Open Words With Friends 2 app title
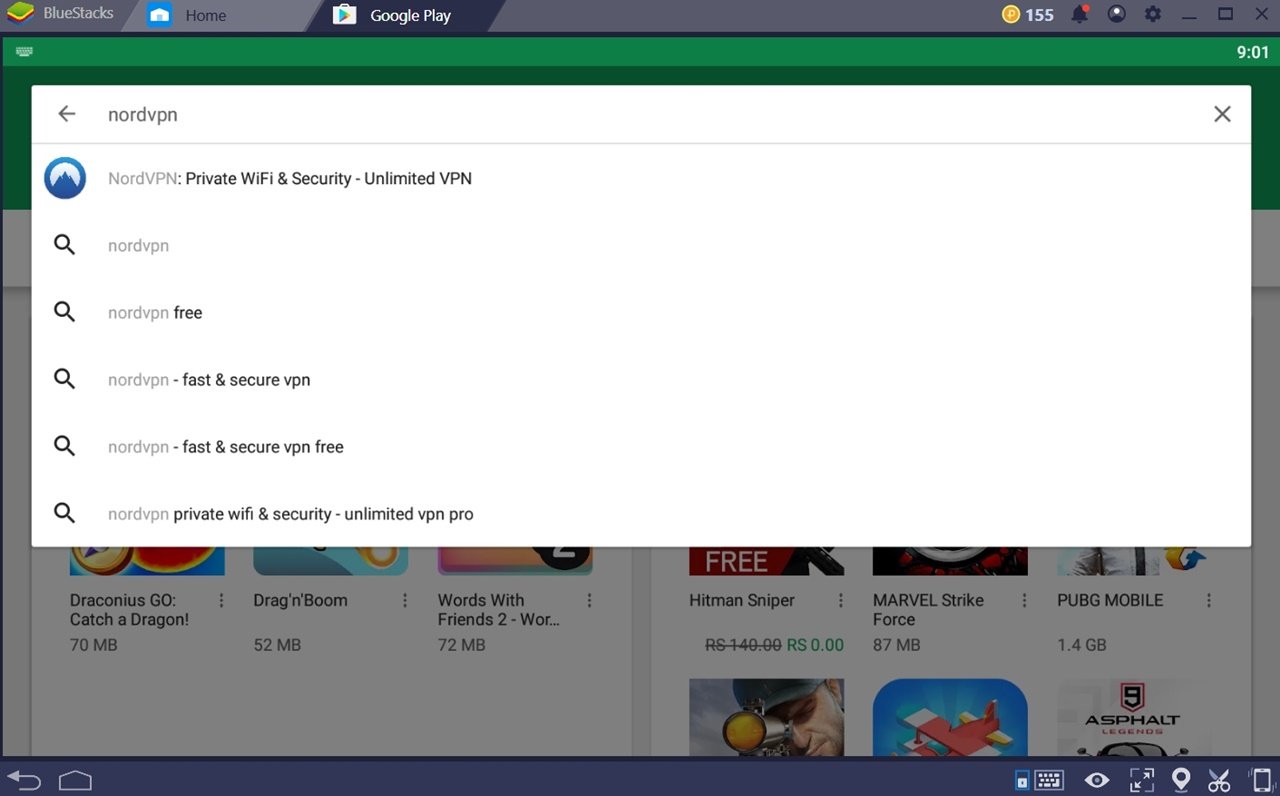This screenshot has height=796, width=1280. (499, 610)
